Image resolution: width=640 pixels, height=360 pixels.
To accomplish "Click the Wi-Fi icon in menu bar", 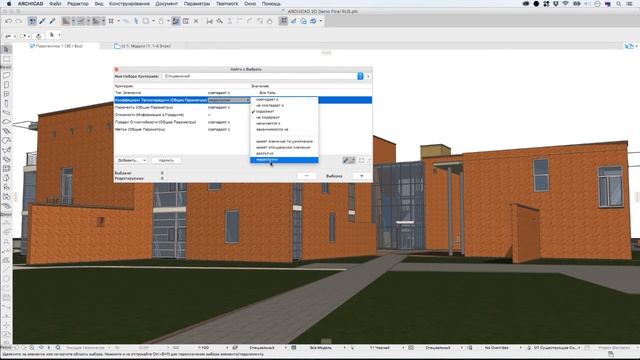I will click(566, 4).
